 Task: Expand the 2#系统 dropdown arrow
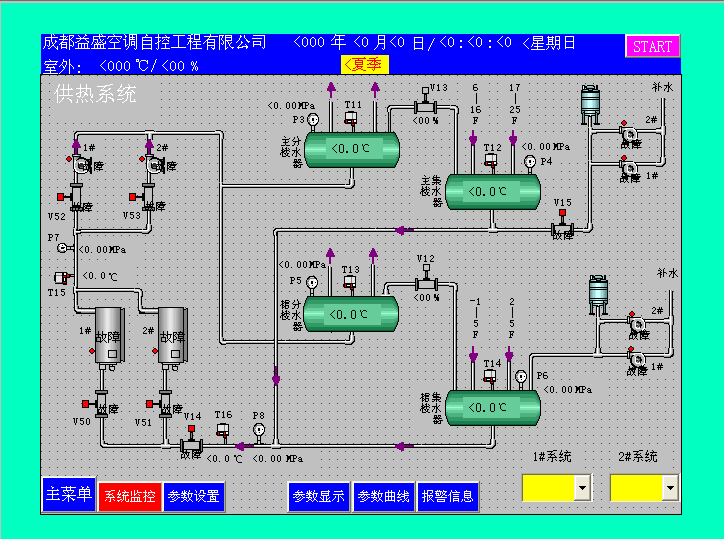(670, 488)
